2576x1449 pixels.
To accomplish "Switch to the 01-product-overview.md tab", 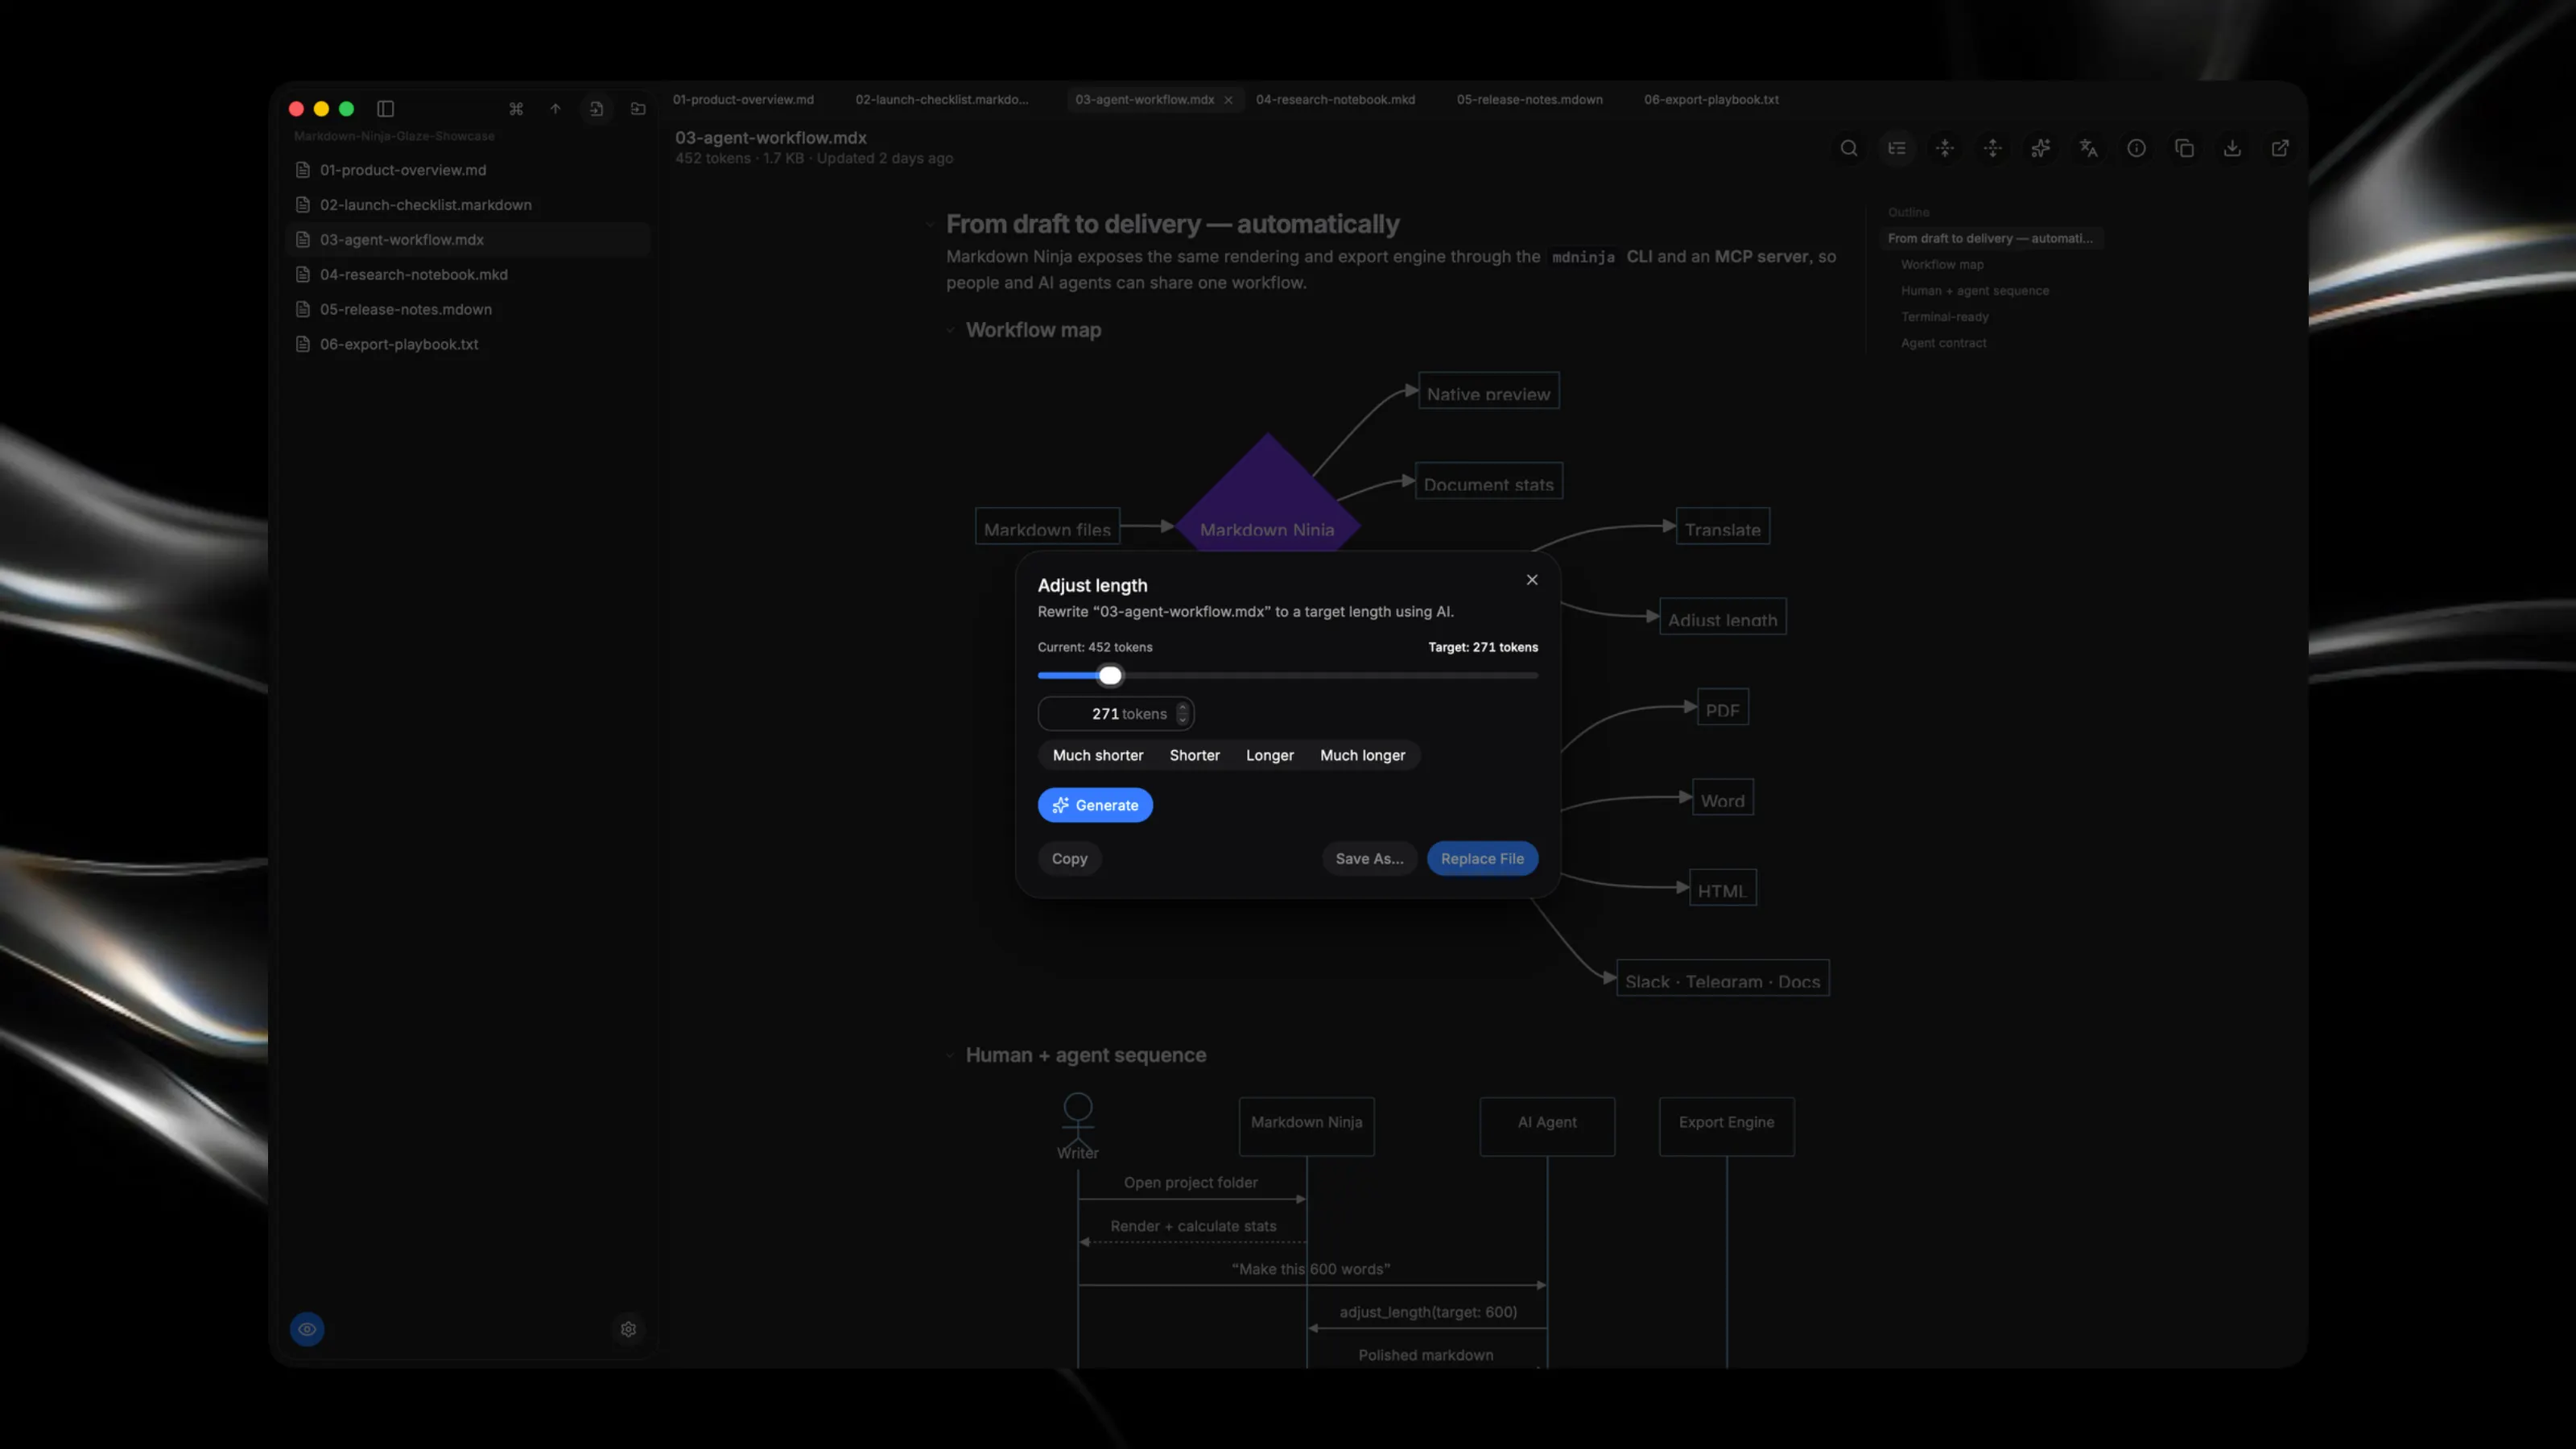I will point(743,100).
